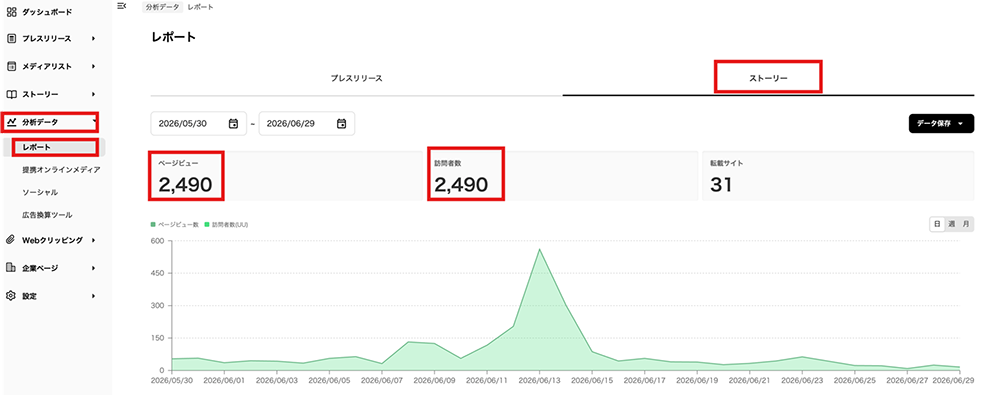This screenshot has height=395, width=1000.
Task: Open 提携オンラインメディア in sidebar
Action: pyautogui.click(x=61, y=170)
